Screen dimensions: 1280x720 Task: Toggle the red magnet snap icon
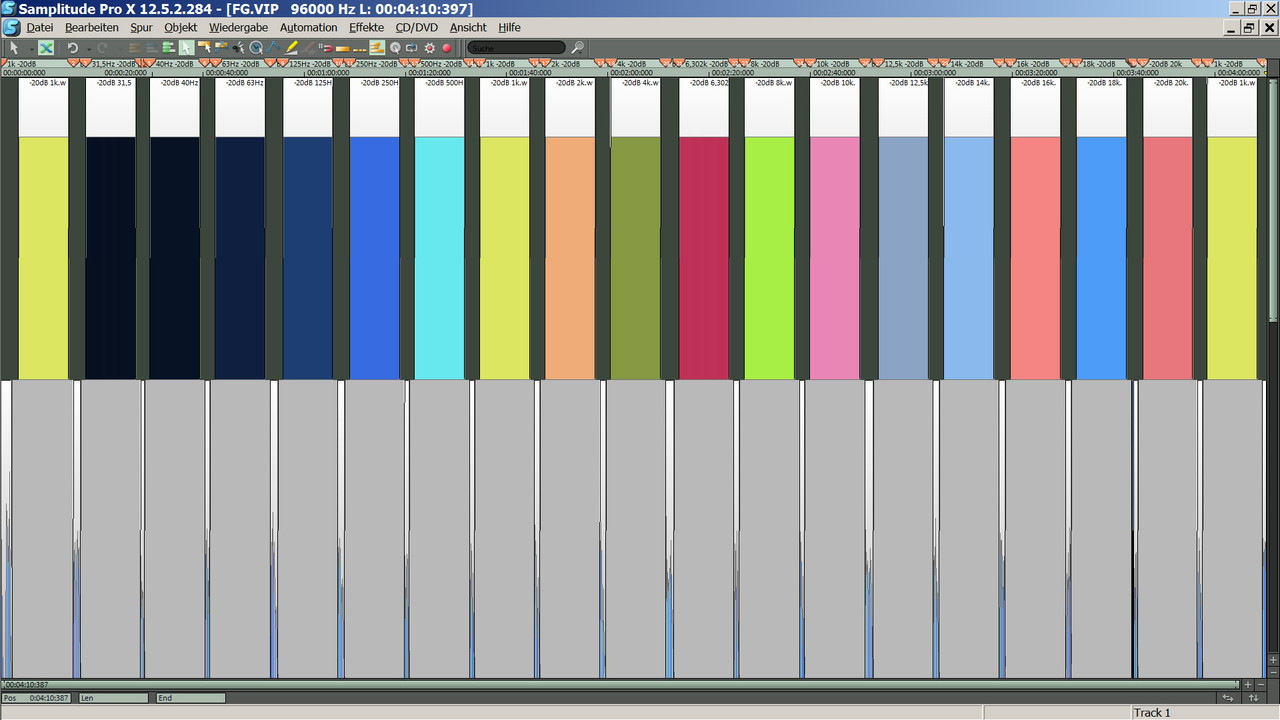pos(326,47)
